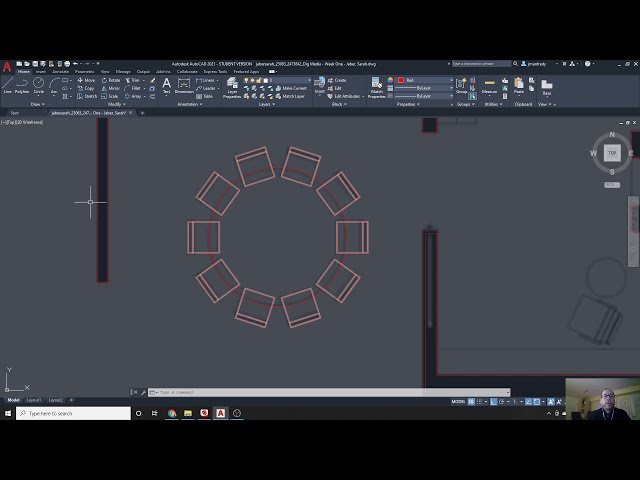The width and height of the screenshot is (640, 480).
Task: Toggle object snap tracking in status bar
Action: tap(529, 402)
